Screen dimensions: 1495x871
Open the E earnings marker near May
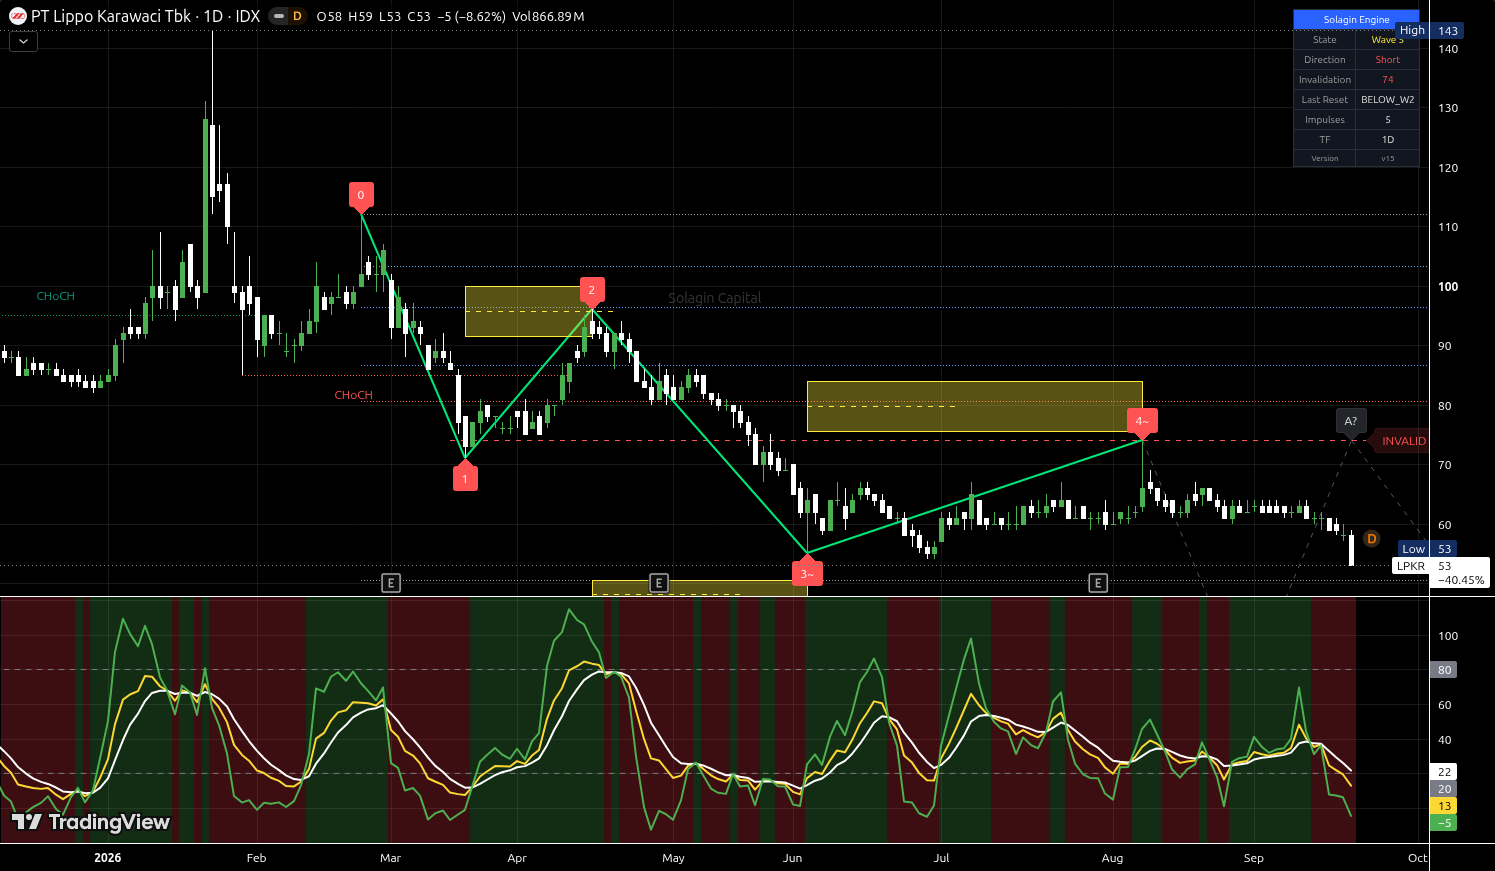tap(658, 583)
